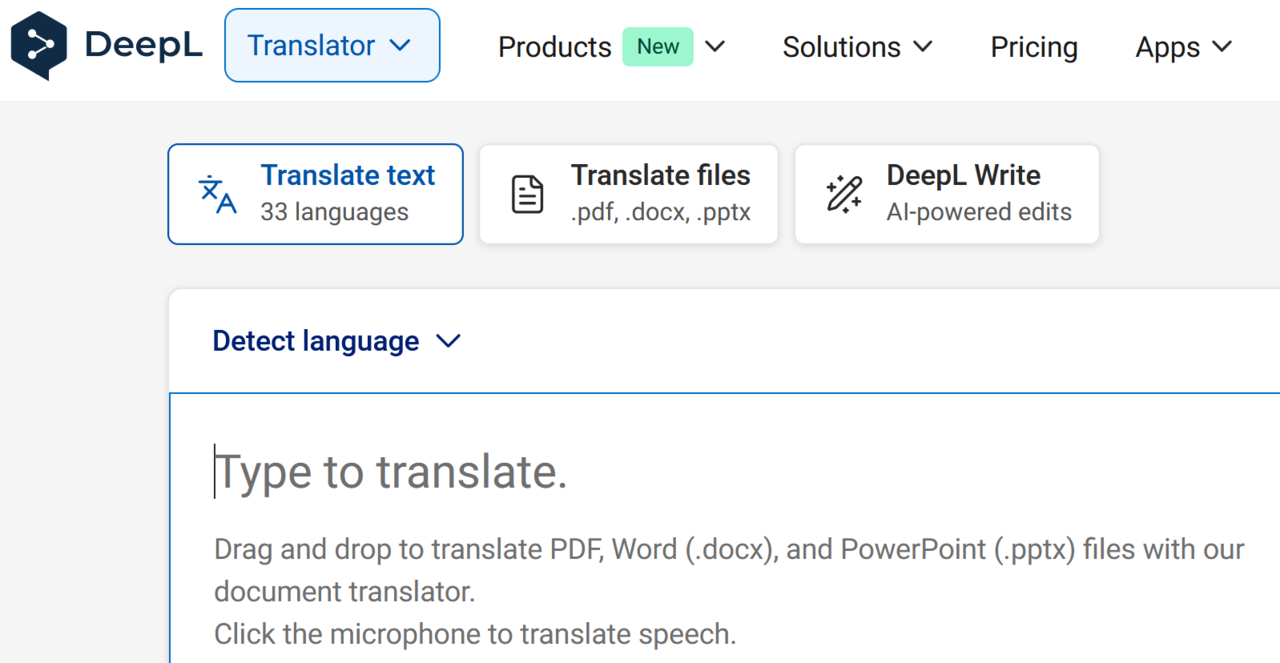This screenshot has width=1280, height=663.
Task: Click the chevron beside Detect language
Action: click(x=449, y=341)
